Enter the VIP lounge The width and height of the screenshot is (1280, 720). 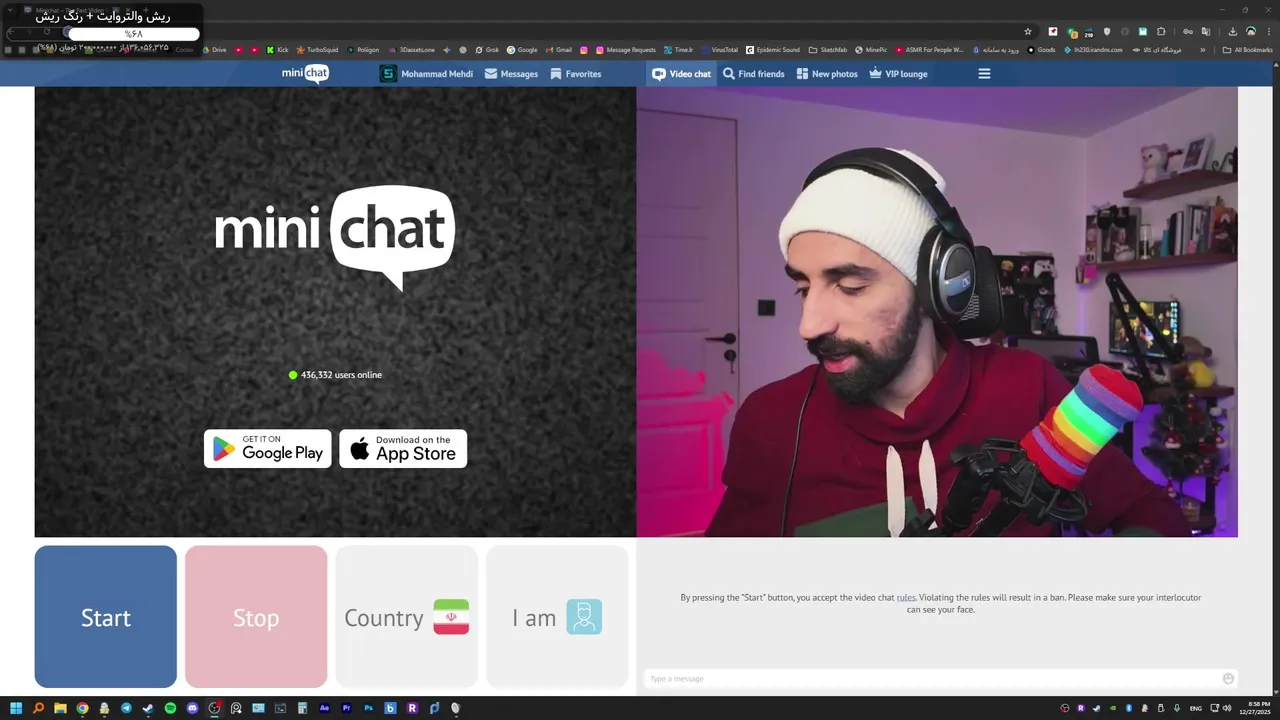tap(898, 74)
